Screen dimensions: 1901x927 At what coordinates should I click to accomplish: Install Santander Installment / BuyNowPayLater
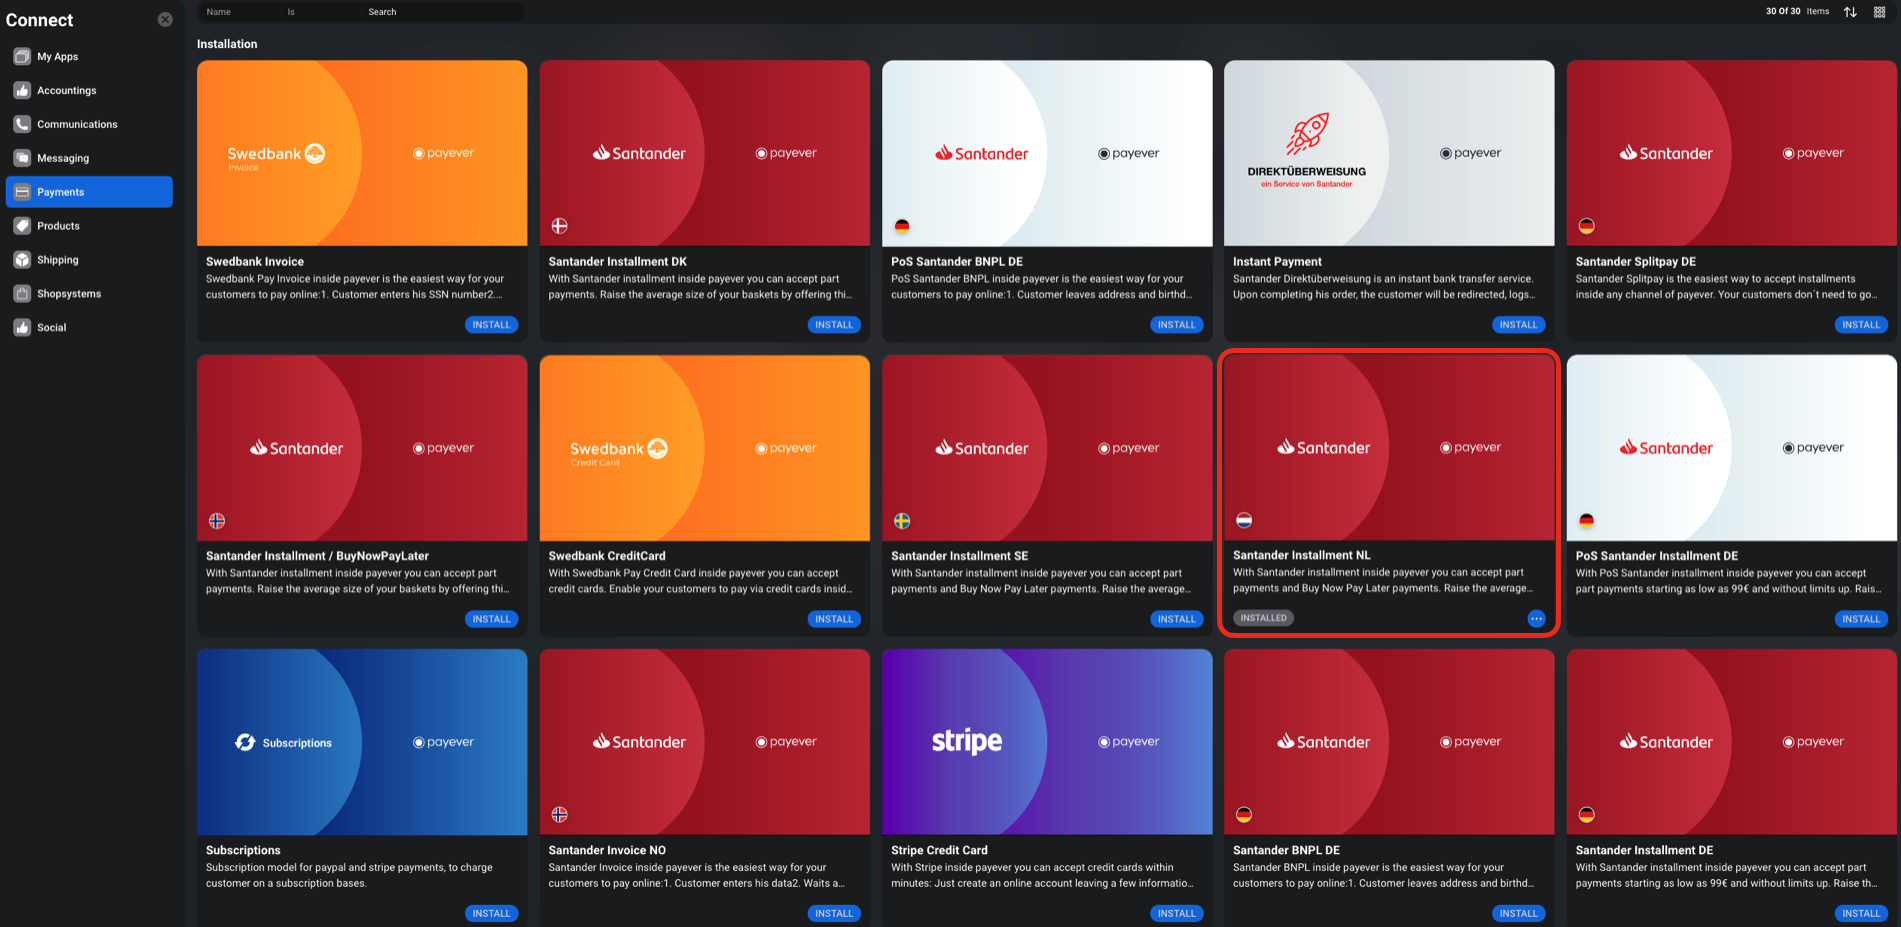point(491,619)
